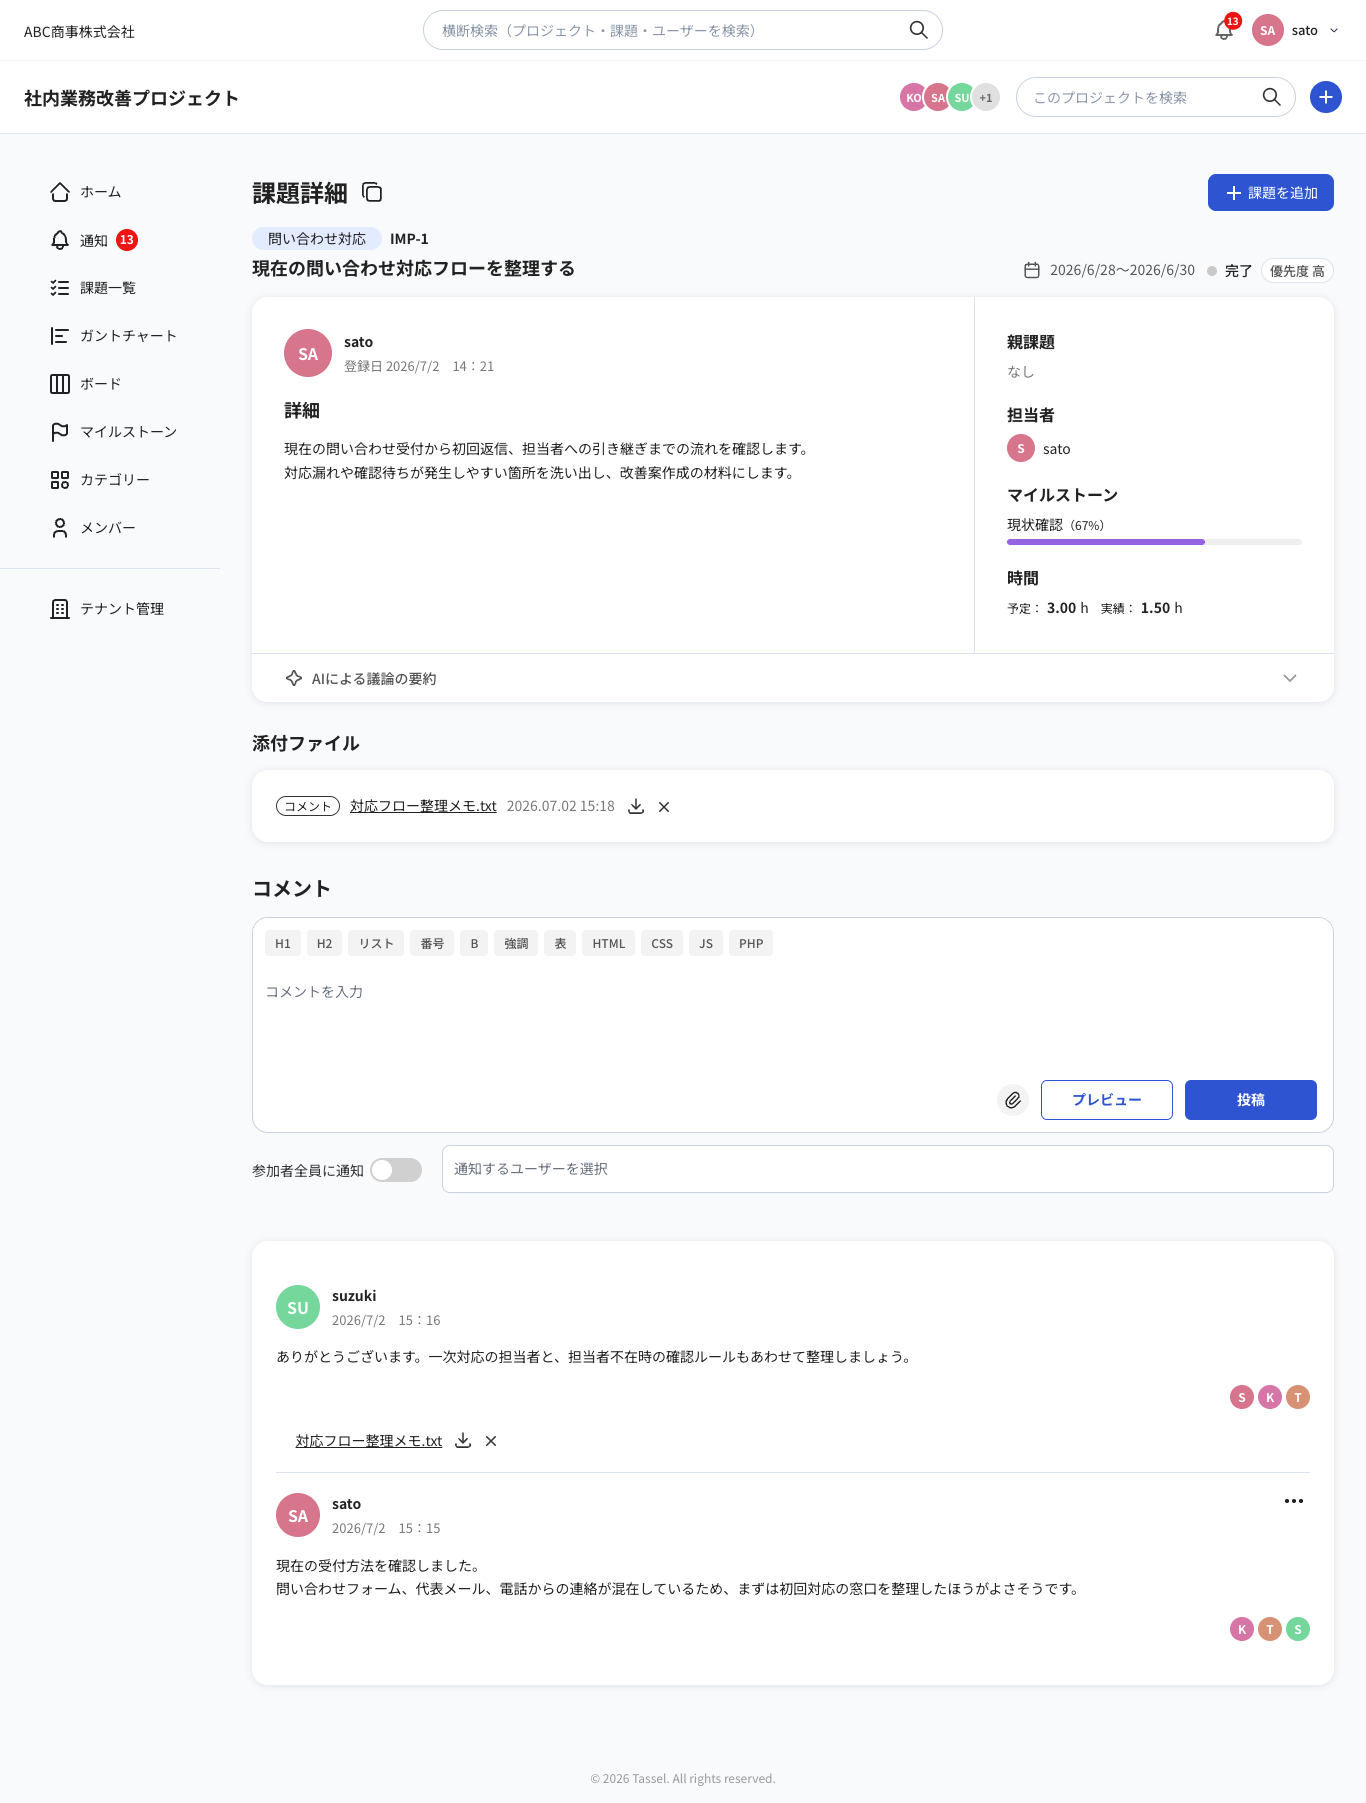Click the large SA avatar of the issue author

pyautogui.click(x=308, y=353)
